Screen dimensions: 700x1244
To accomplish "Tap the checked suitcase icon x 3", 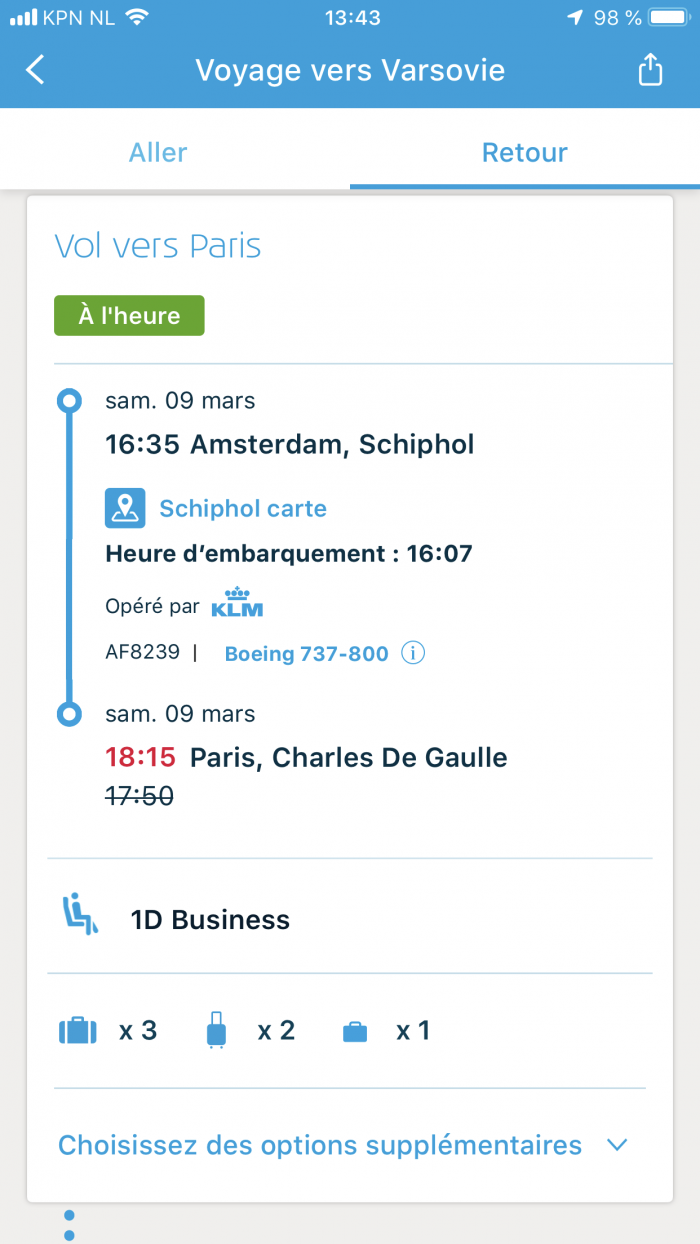I will (x=78, y=1031).
